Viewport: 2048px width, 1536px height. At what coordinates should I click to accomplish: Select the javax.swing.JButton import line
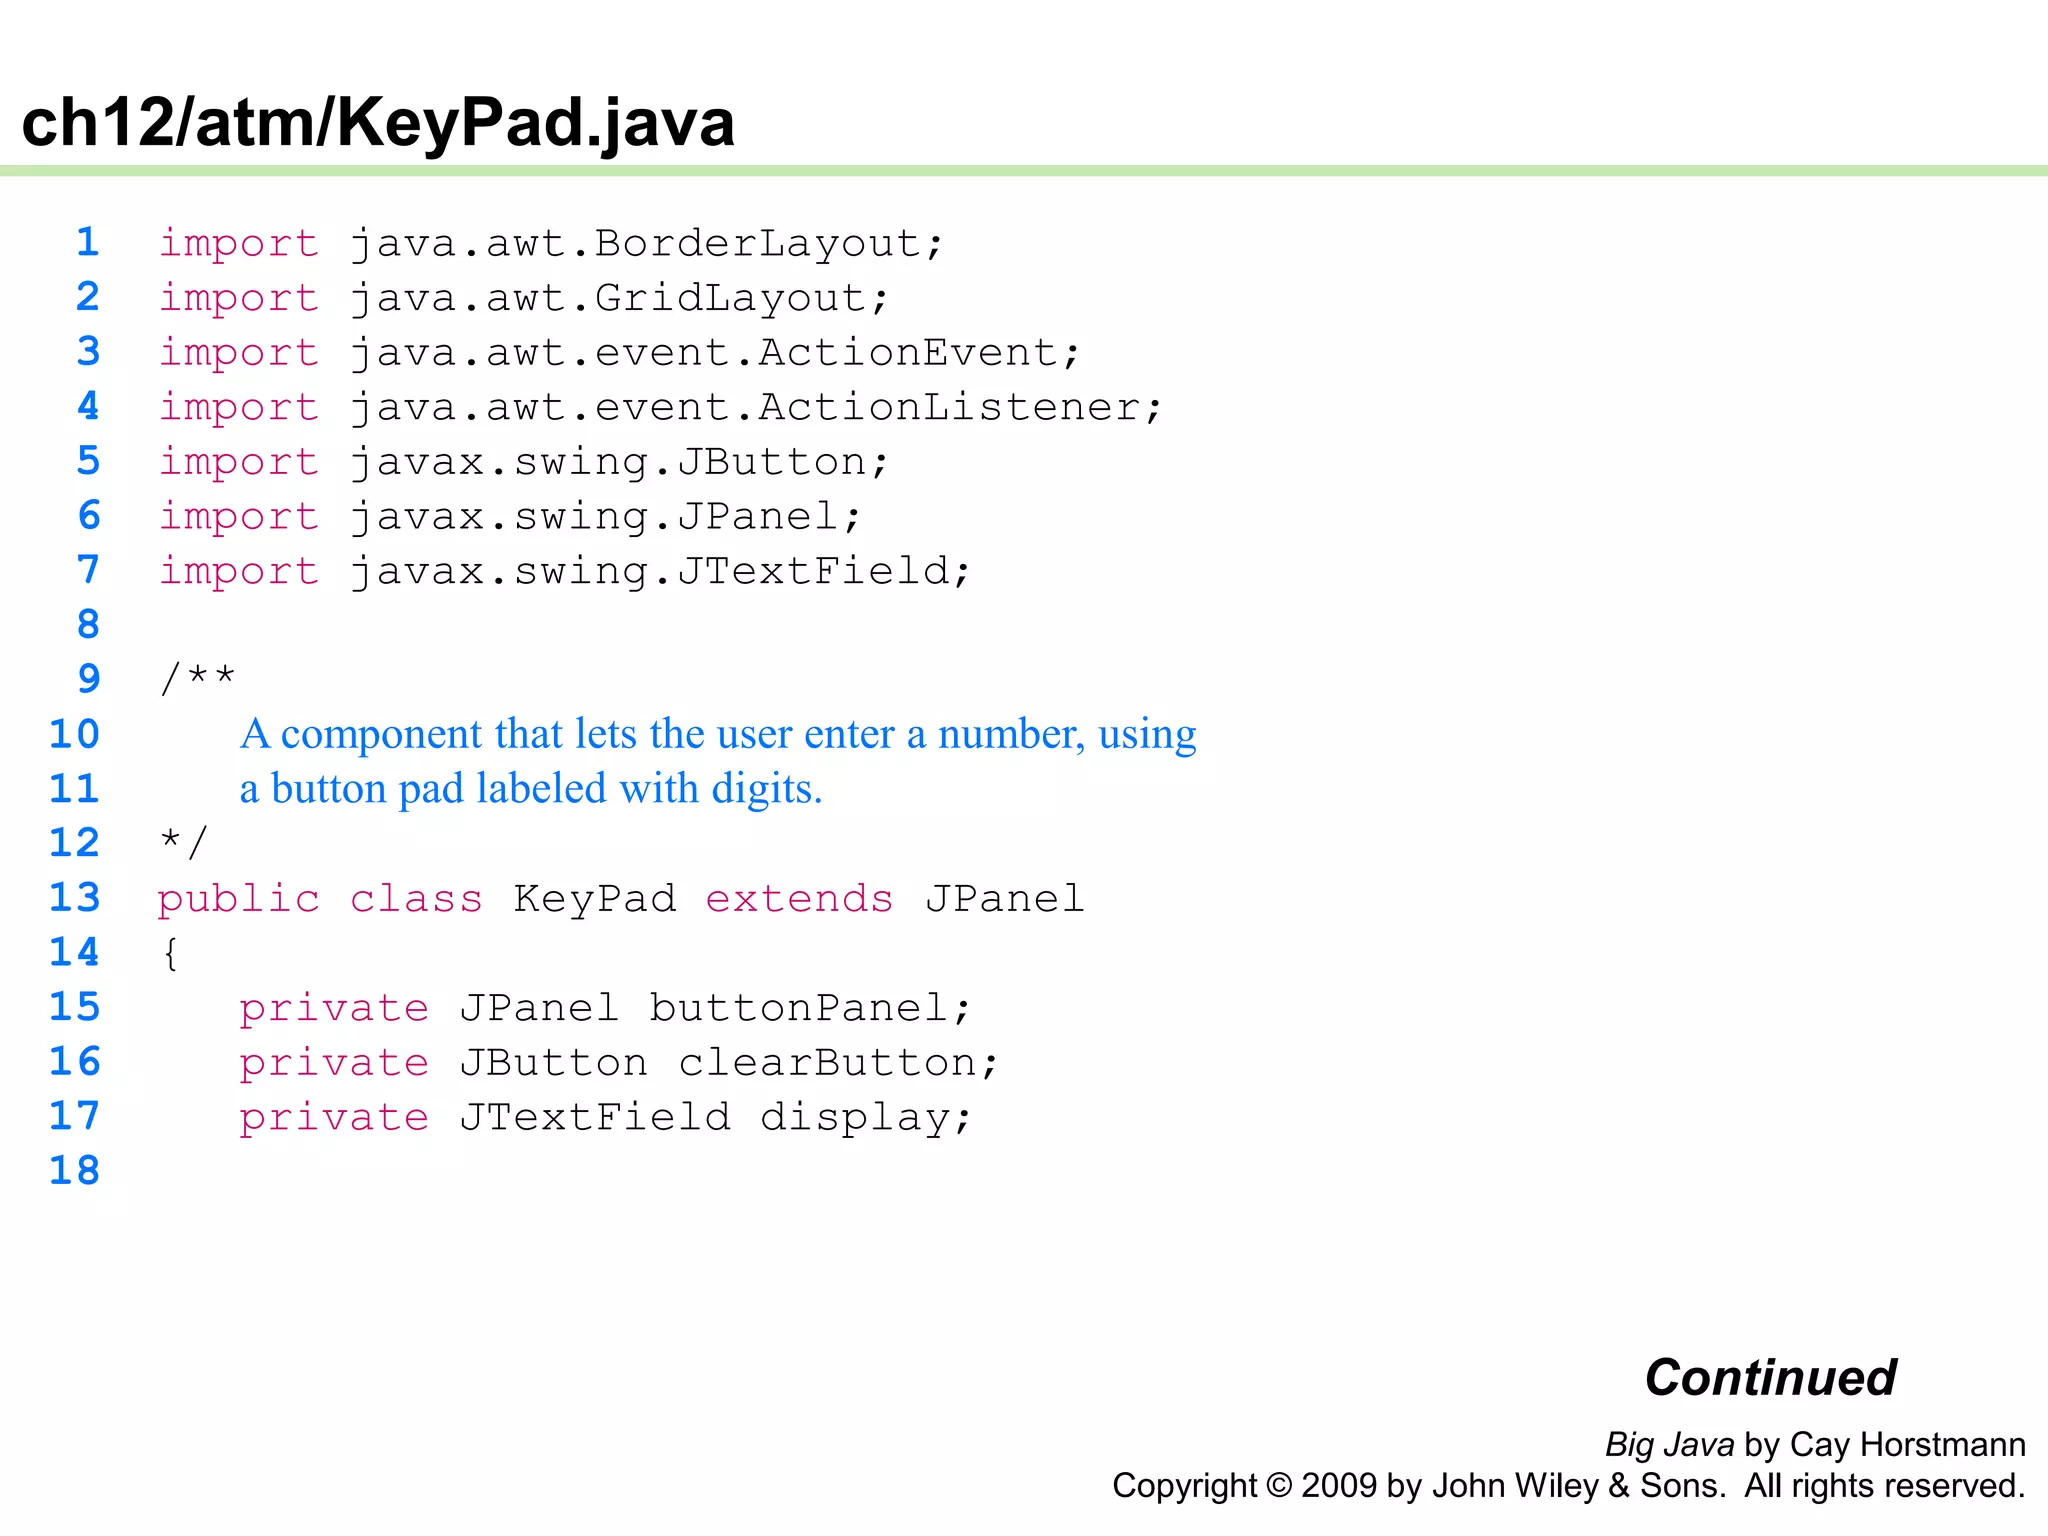pos(524,462)
